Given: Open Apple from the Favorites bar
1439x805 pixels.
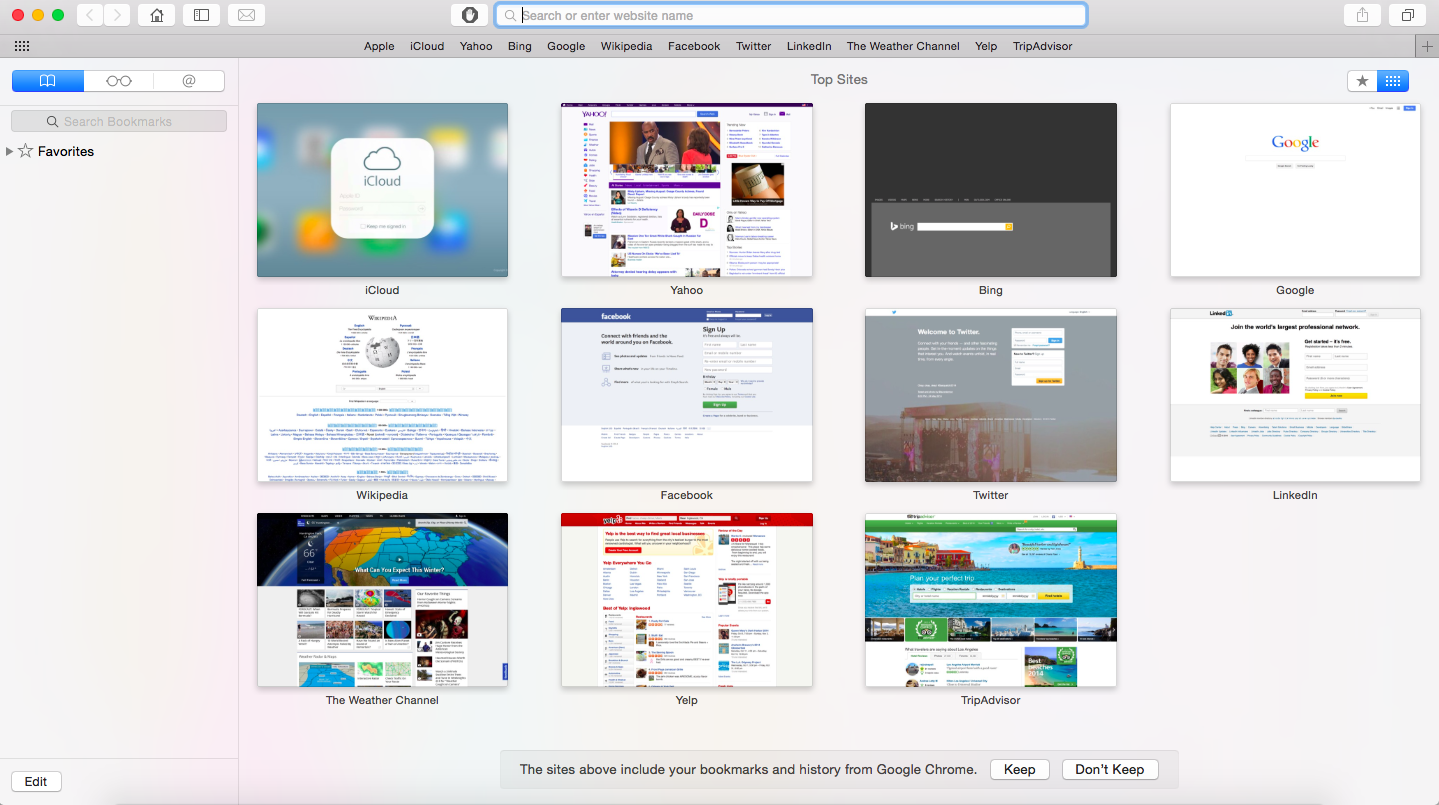Looking at the screenshot, I should pos(379,46).
